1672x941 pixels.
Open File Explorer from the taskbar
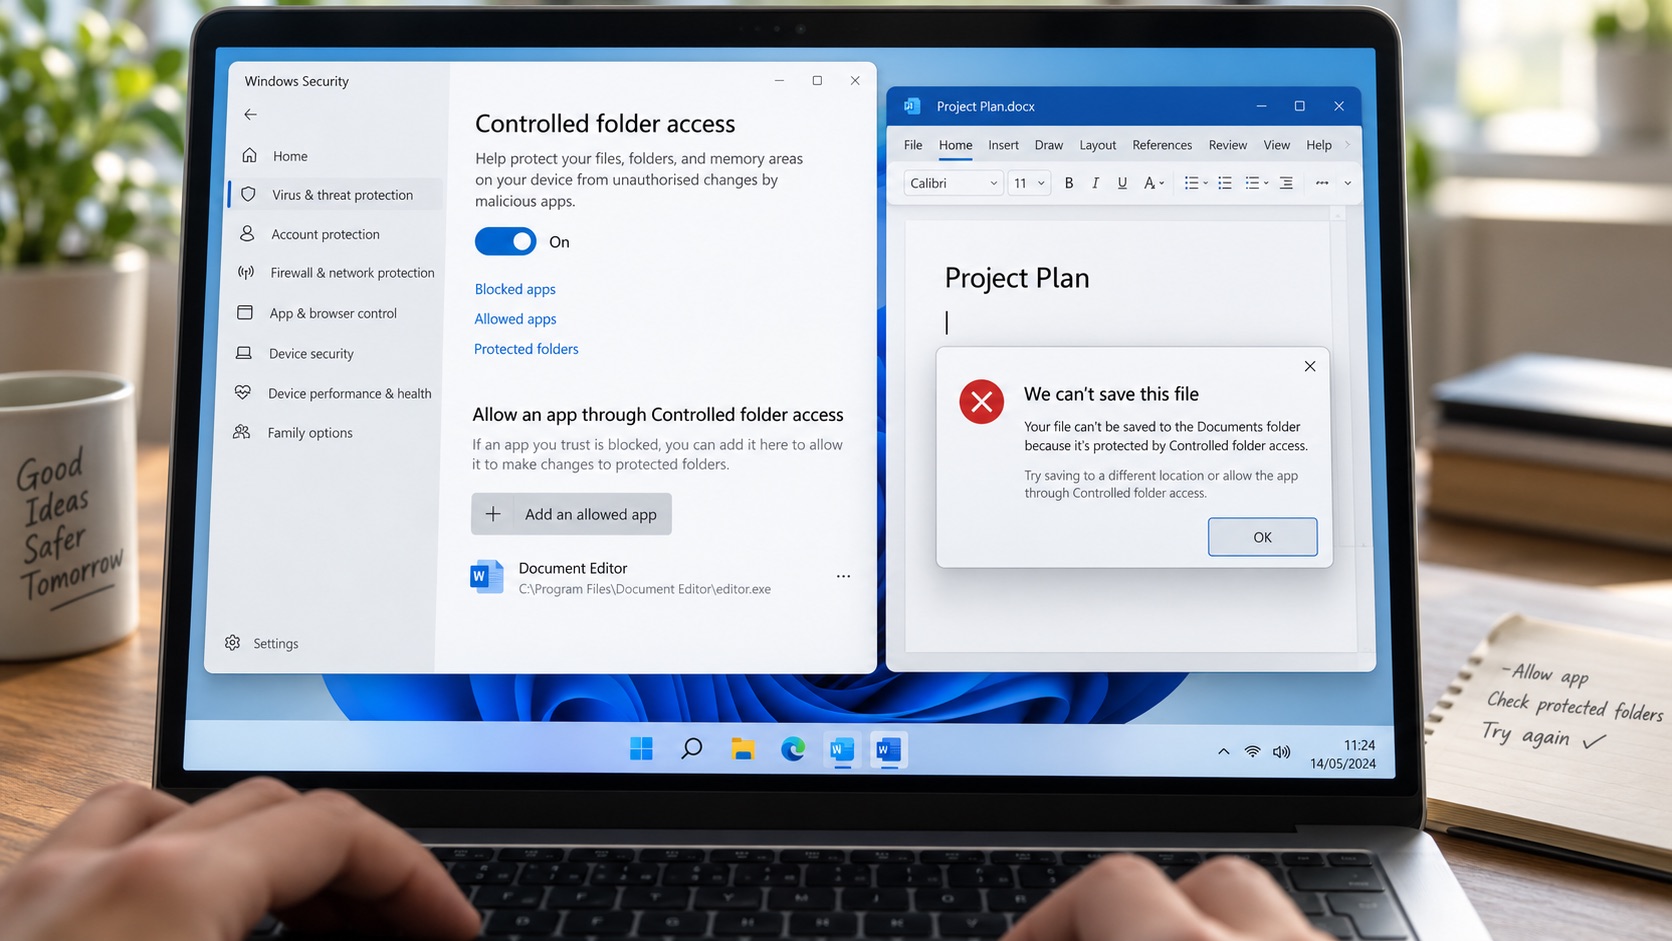pos(742,748)
